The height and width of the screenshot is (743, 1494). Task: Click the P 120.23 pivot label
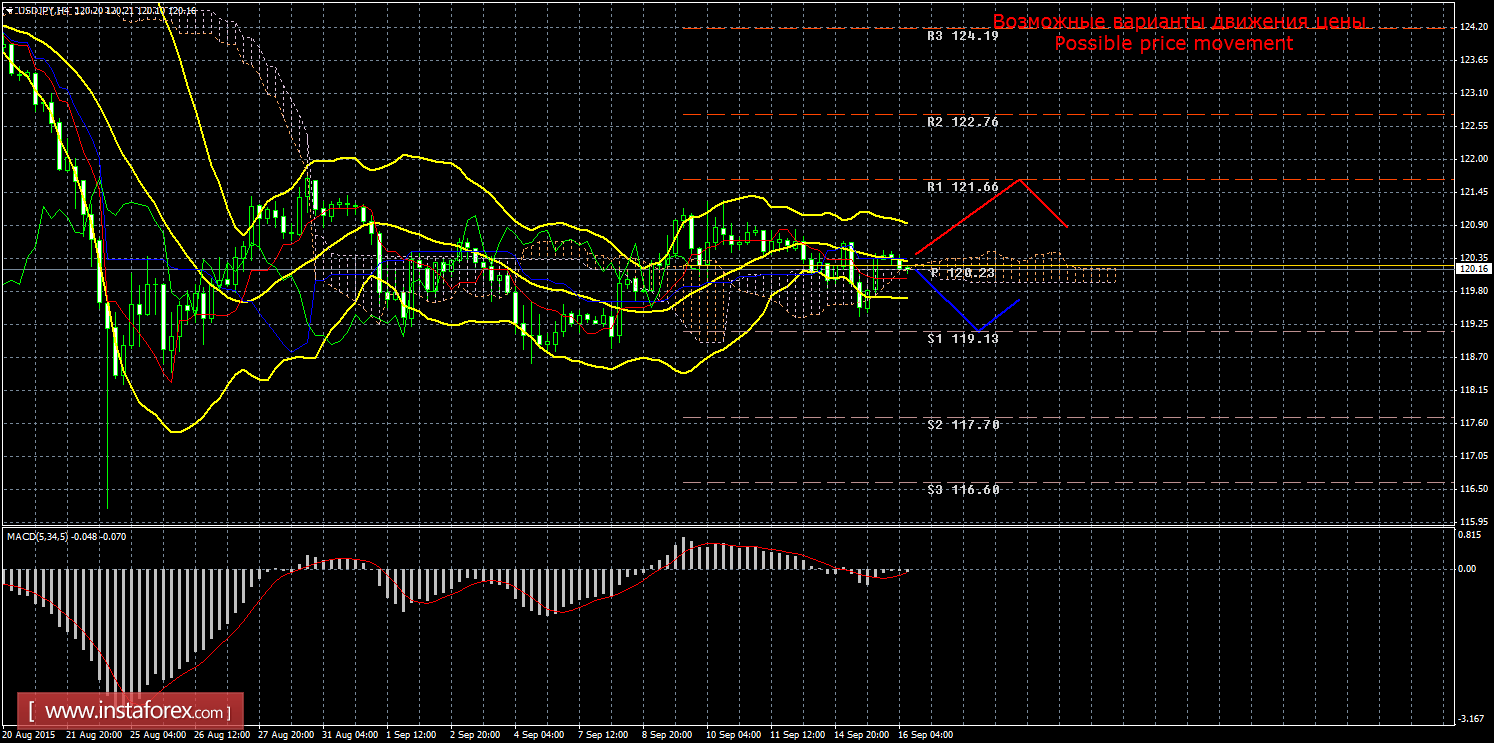click(x=963, y=273)
